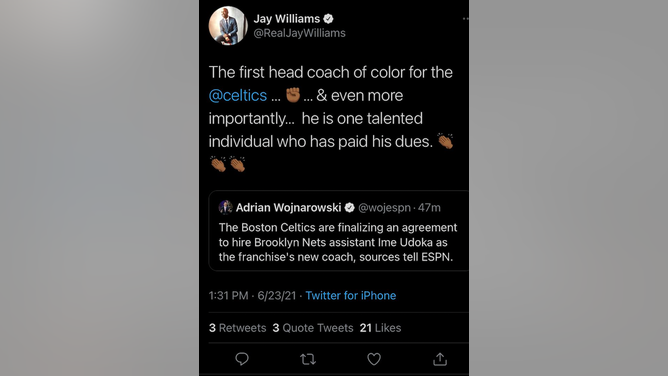Like the tweet with the heart icon
The image size is (668, 376).
(x=374, y=359)
